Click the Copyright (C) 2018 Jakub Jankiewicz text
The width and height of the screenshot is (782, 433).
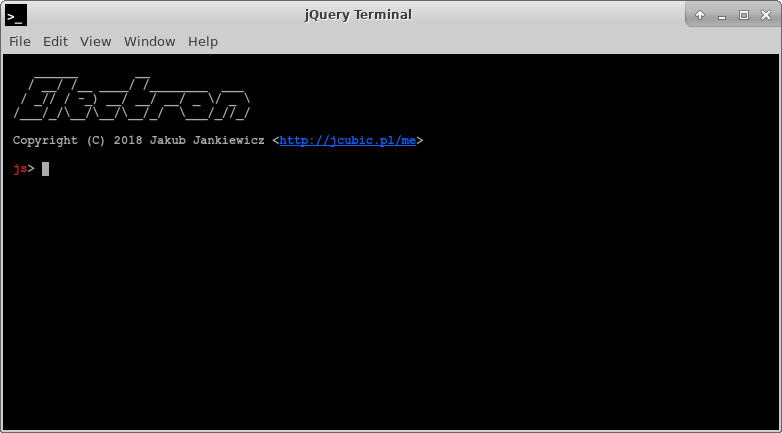139,141
